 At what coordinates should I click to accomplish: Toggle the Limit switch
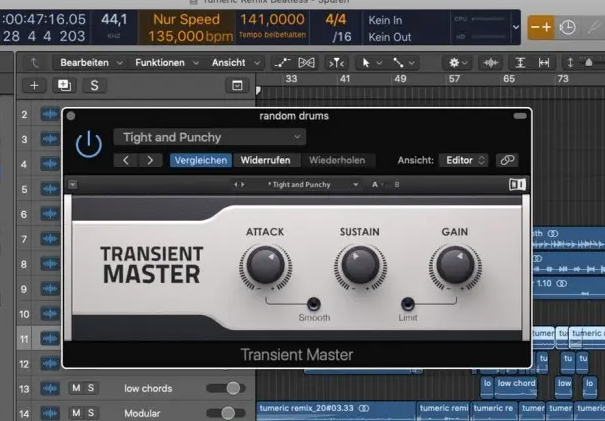point(408,304)
